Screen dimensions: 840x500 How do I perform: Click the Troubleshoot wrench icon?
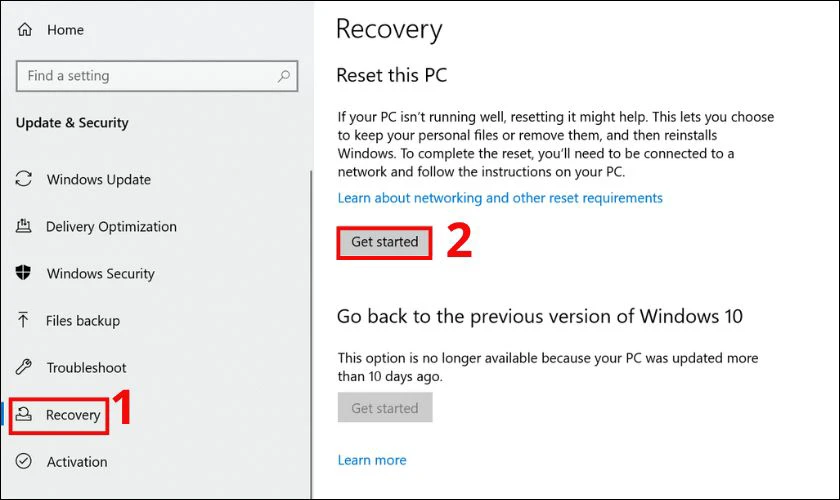tap(25, 368)
